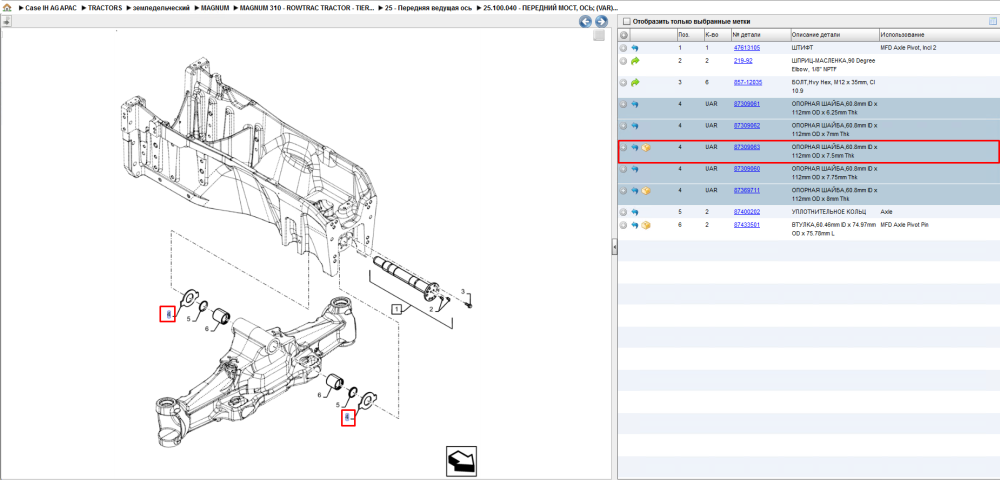Image resolution: width=1000 pixels, height=480 pixels.
Task: Click the package icon in row 87309063
Action: coord(646,147)
